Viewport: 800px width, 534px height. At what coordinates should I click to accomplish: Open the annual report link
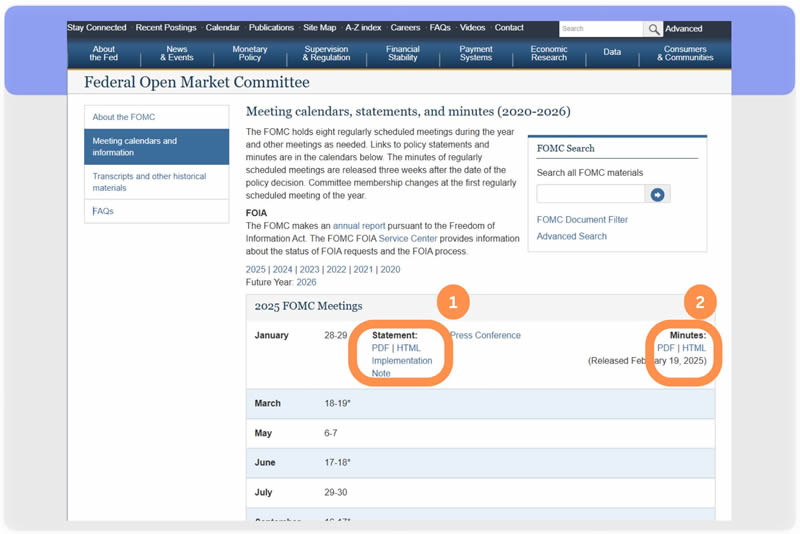[x=359, y=226]
